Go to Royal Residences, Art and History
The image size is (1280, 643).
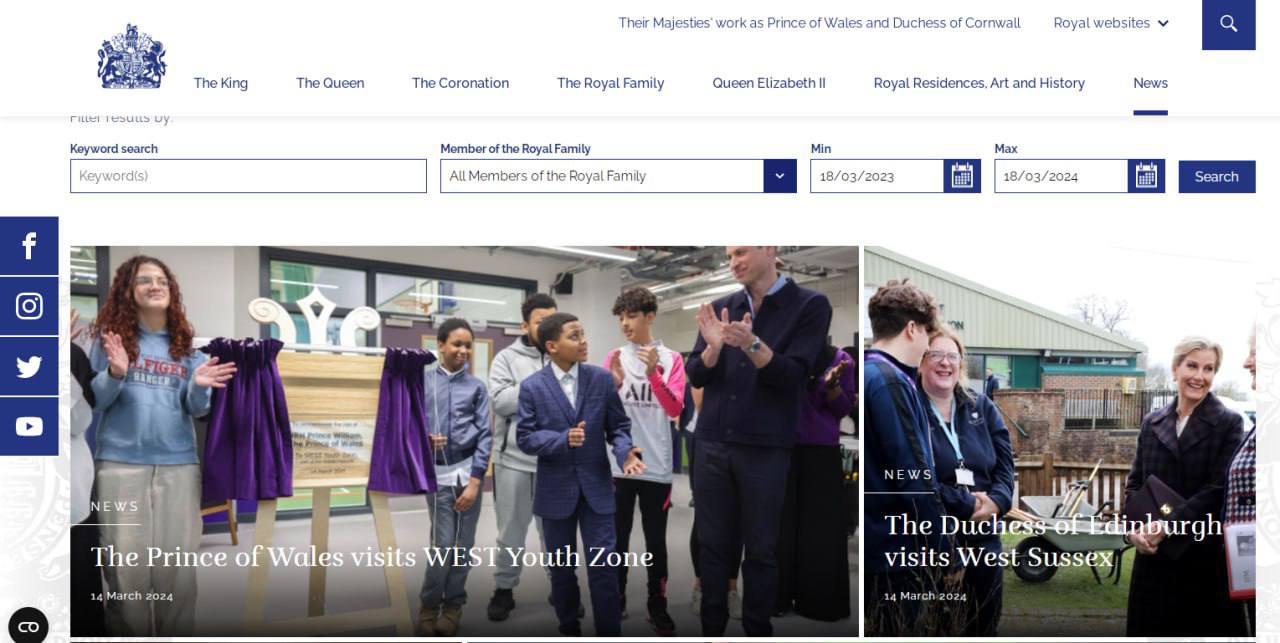[979, 83]
